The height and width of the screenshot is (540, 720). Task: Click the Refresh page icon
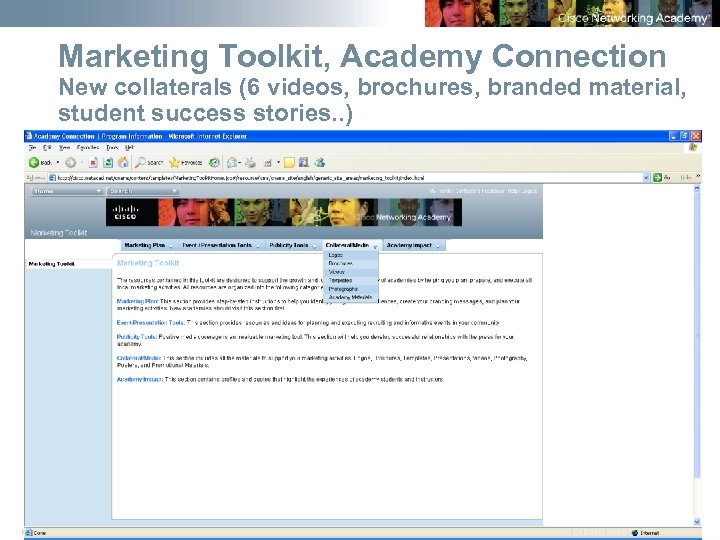coord(108,162)
